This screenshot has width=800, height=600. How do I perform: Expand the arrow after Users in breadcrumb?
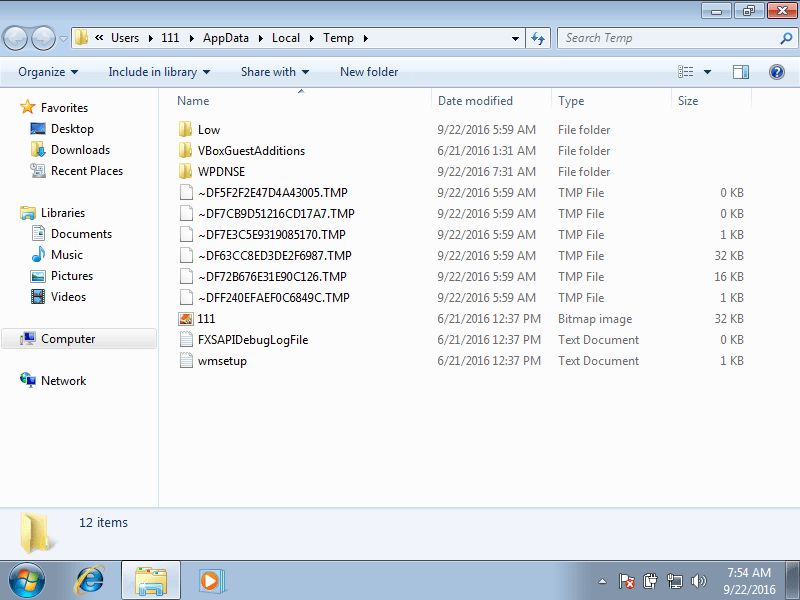click(151, 38)
